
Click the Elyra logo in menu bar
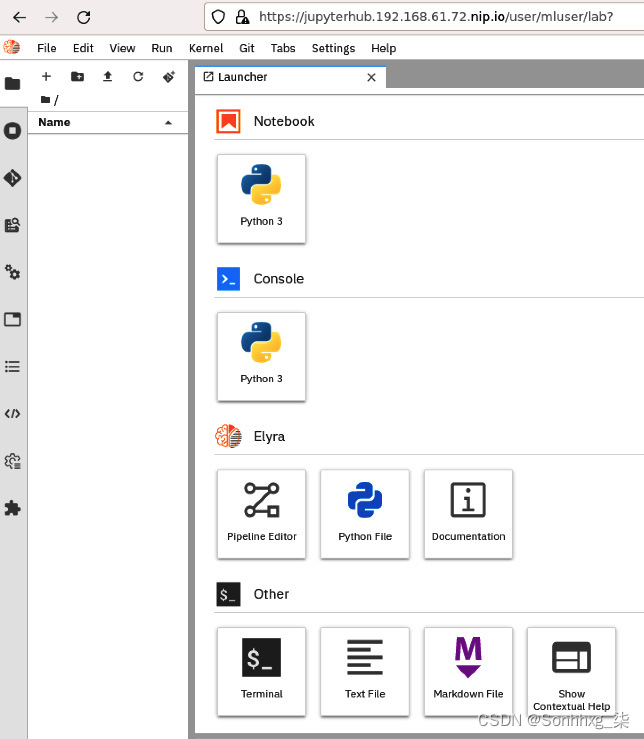pyautogui.click(x=12, y=48)
